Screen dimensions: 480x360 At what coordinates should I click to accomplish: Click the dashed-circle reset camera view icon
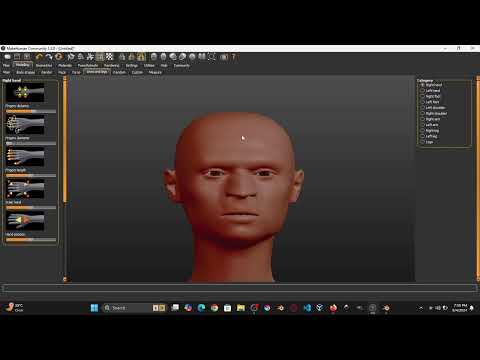pos(212,57)
